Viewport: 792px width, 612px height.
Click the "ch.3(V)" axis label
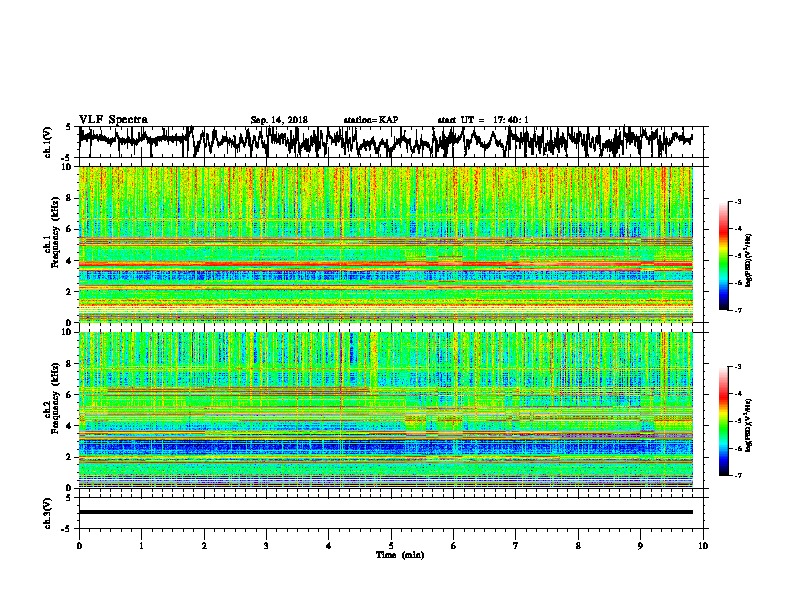click(48, 513)
